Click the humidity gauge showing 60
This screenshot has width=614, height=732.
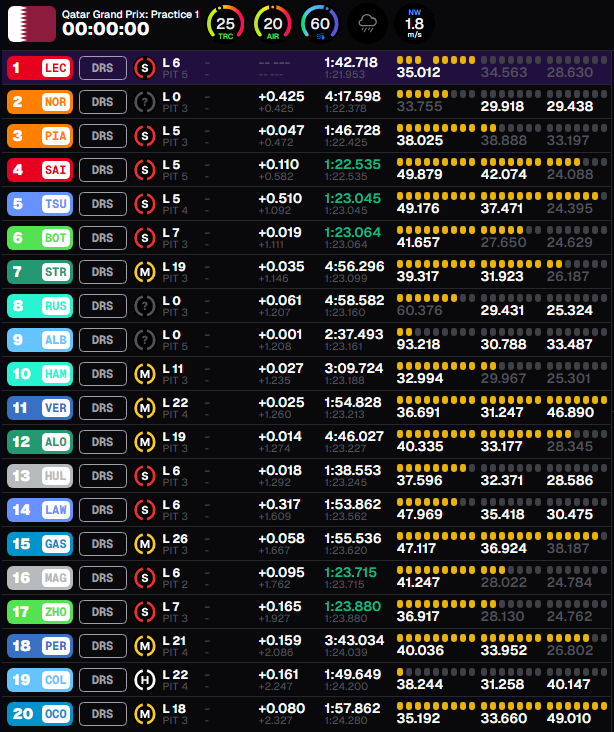[x=320, y=24]
